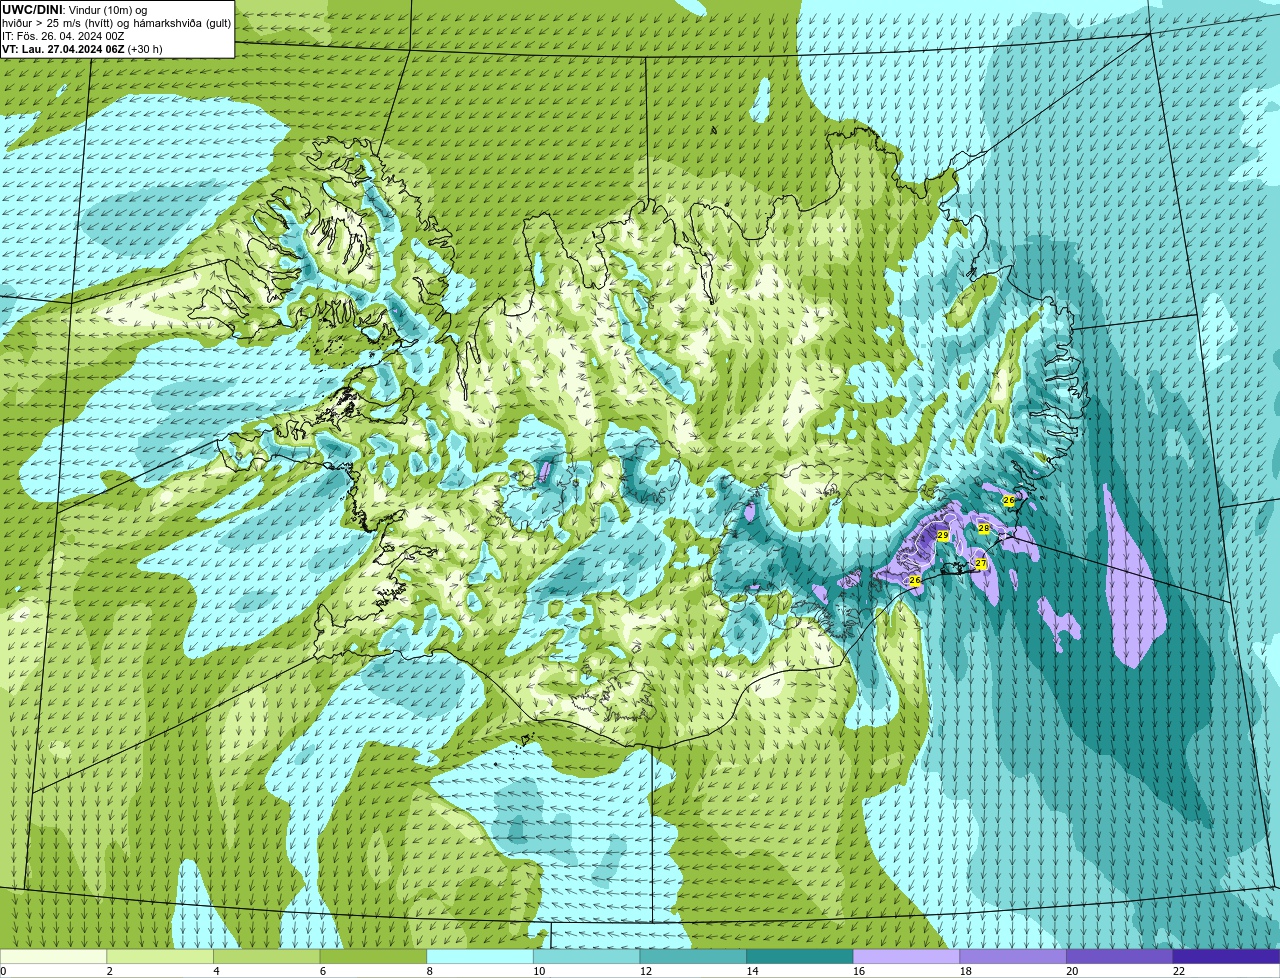The height and width of the screenshot is (978, 1280).
Task: Select the 8–10 m/s light cyan legend swatch
Action: (x=480, y=956)
